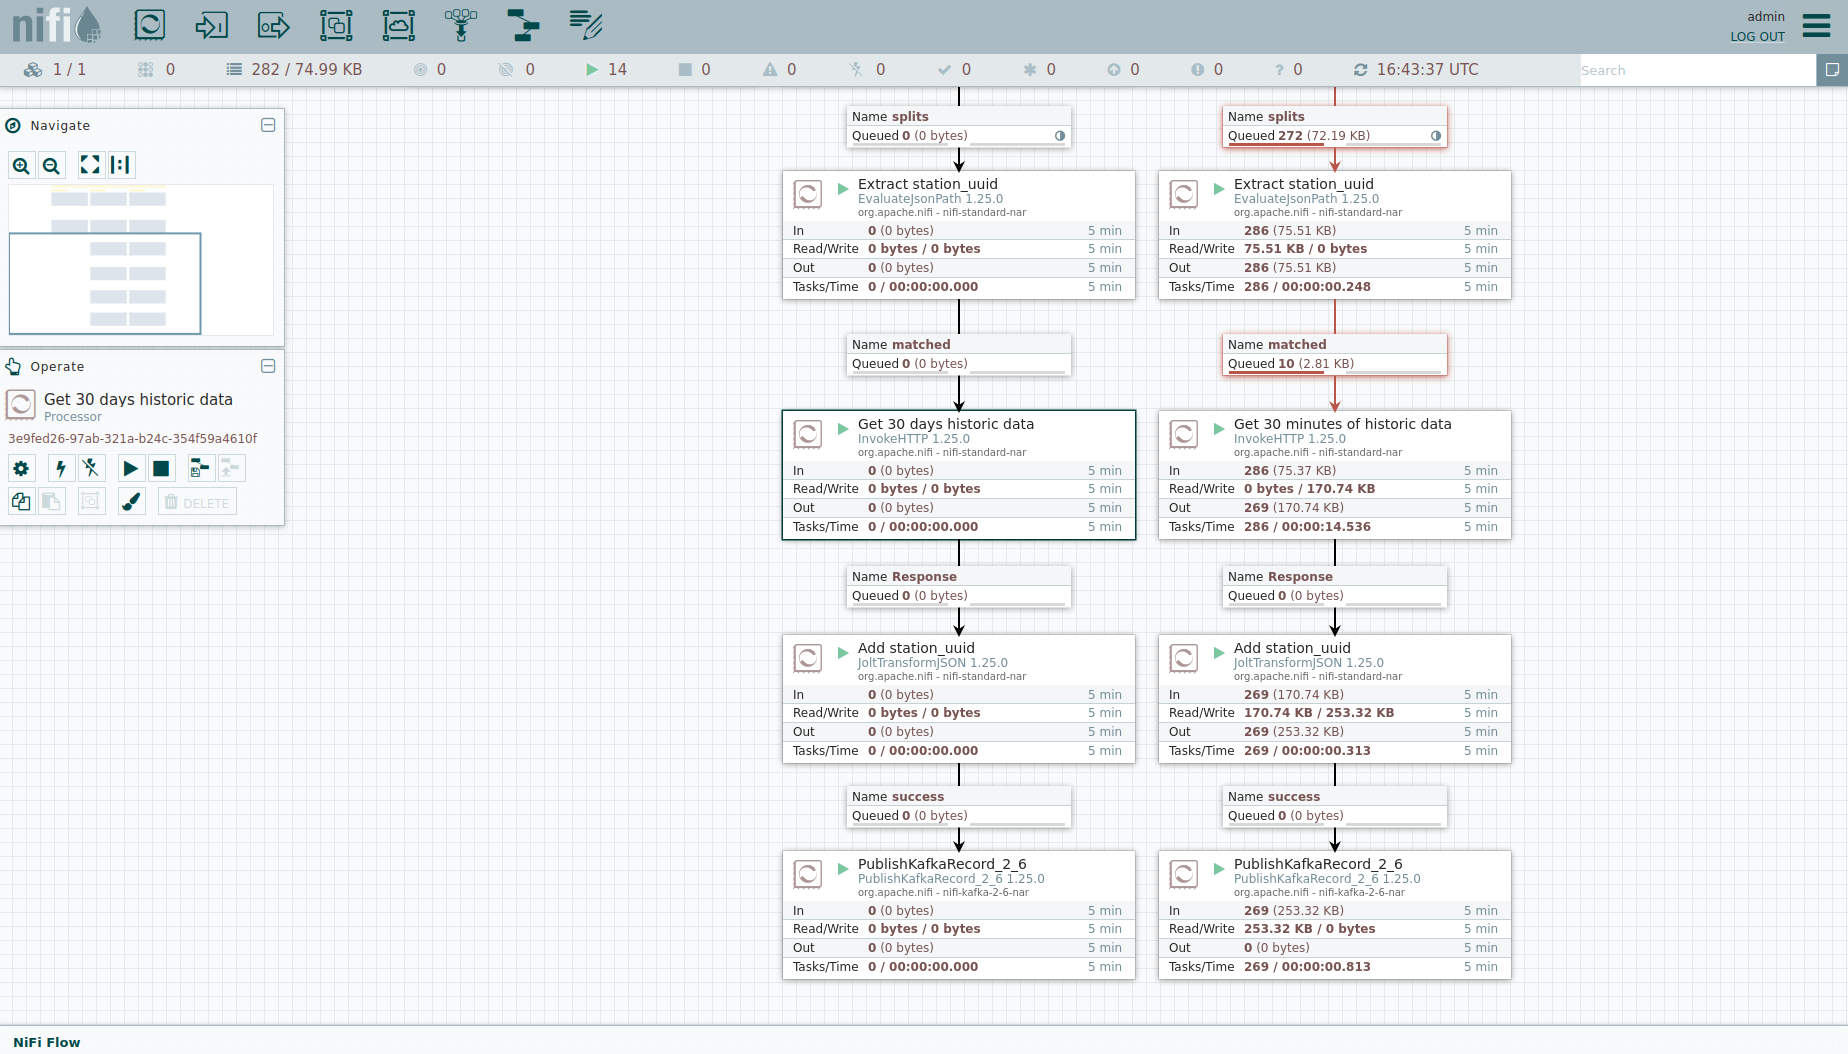Collapse the Navigate panel
The height and width of the screenshot is (1054, 1848).
point(268,125)
